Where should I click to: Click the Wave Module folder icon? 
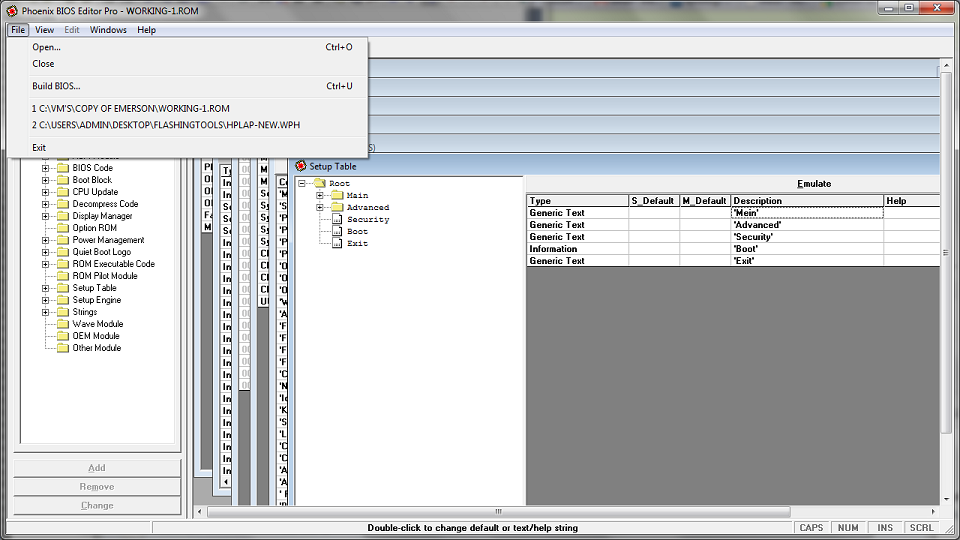click(x=62, y=324)
